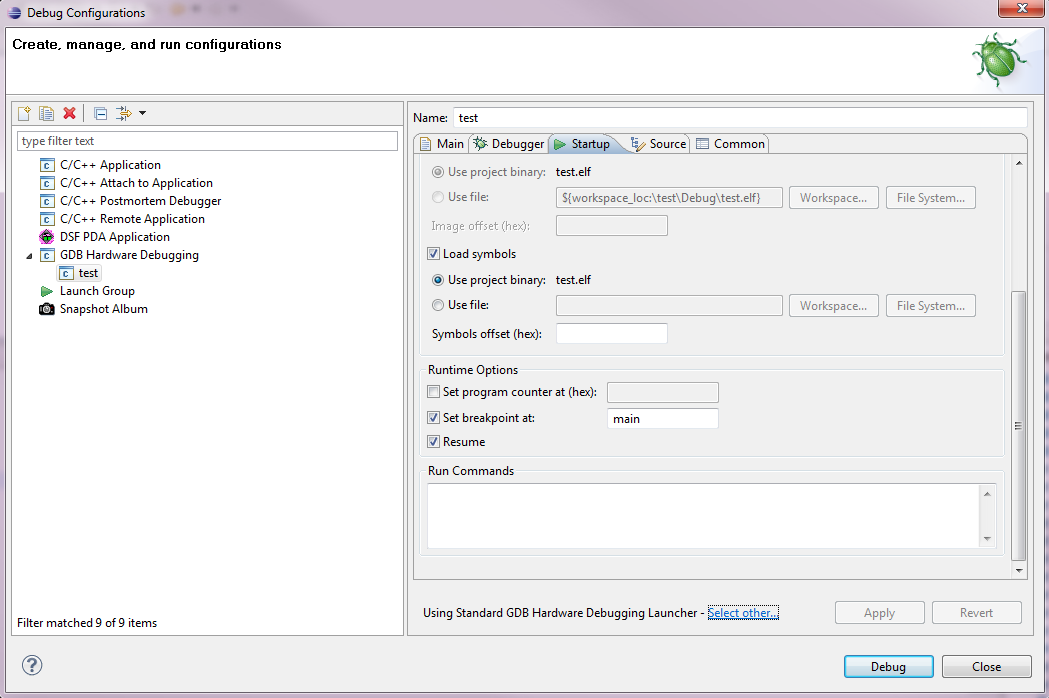Click the Collapse All toolbar icon

coord(100,114)
